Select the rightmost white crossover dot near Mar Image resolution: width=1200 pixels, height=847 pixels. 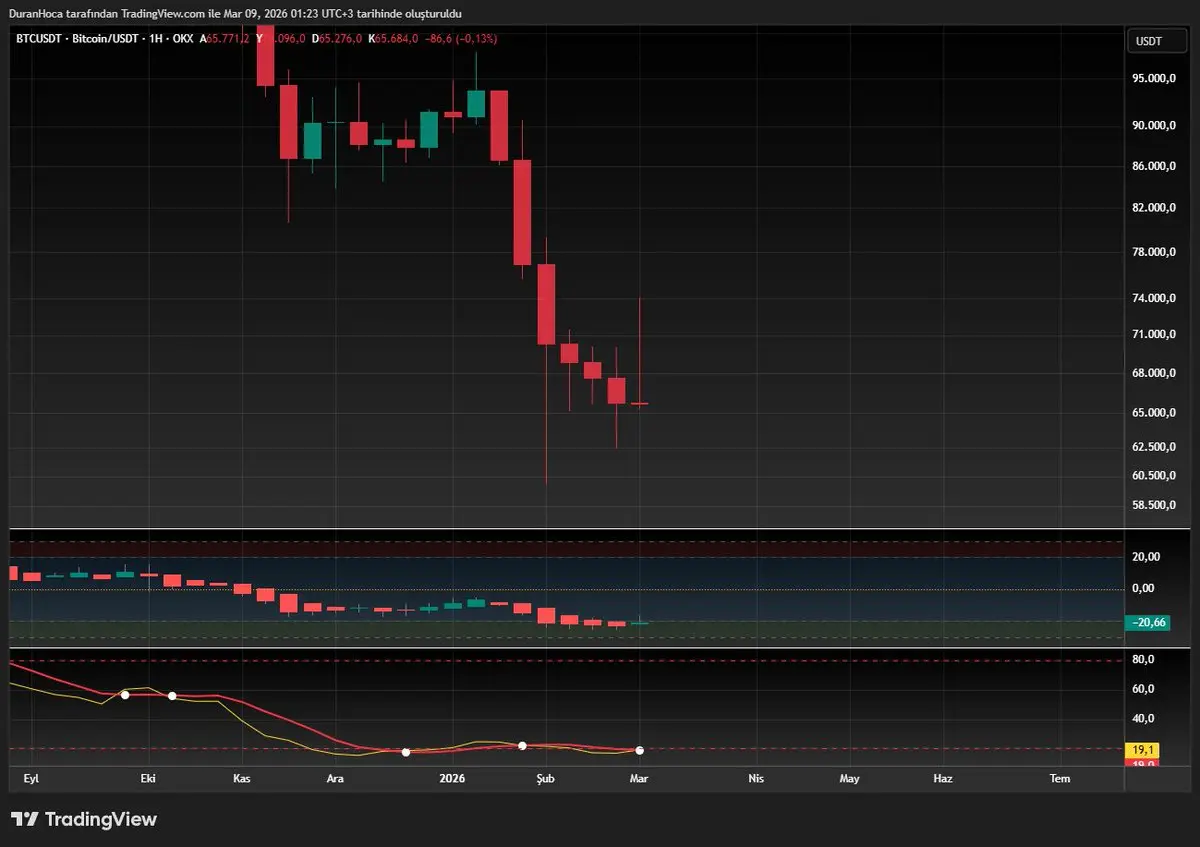(639, 750)
